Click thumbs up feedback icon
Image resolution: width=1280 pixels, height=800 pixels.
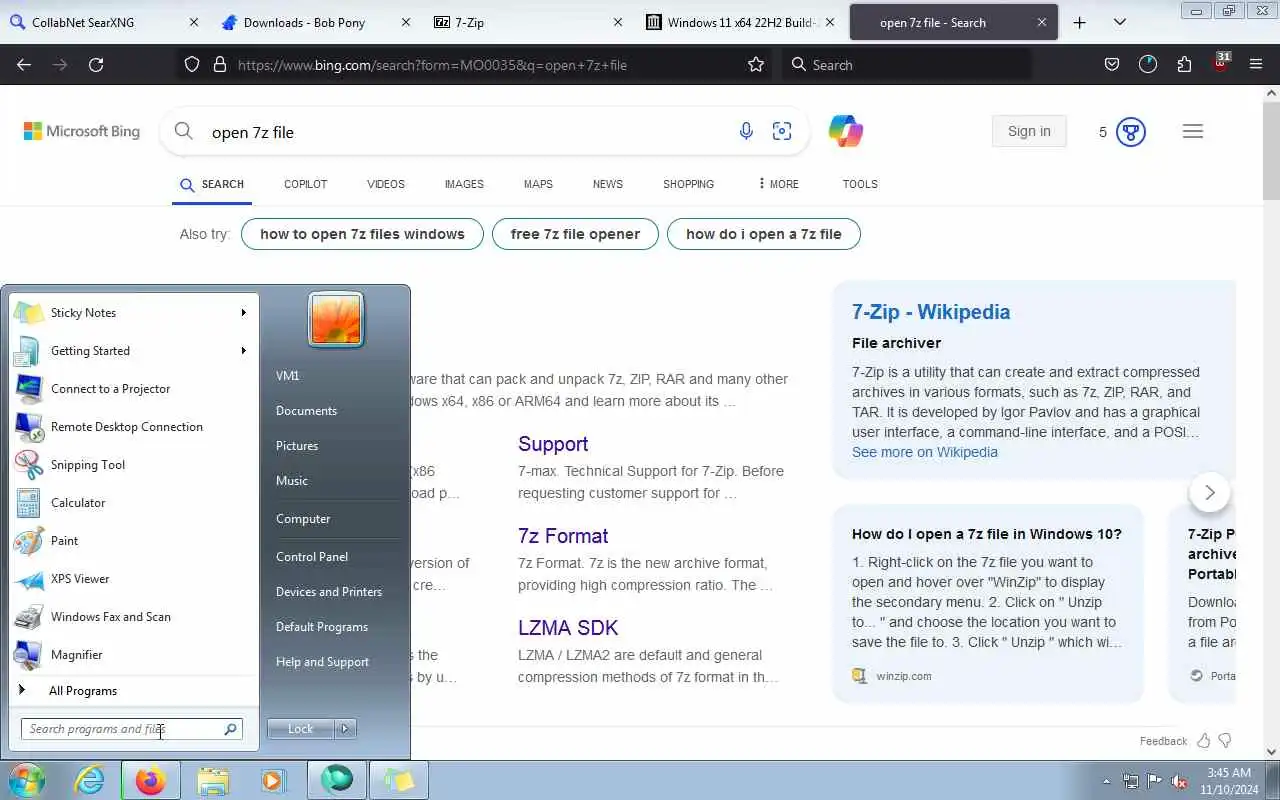pyautogui.click(x=1203, y=741)
